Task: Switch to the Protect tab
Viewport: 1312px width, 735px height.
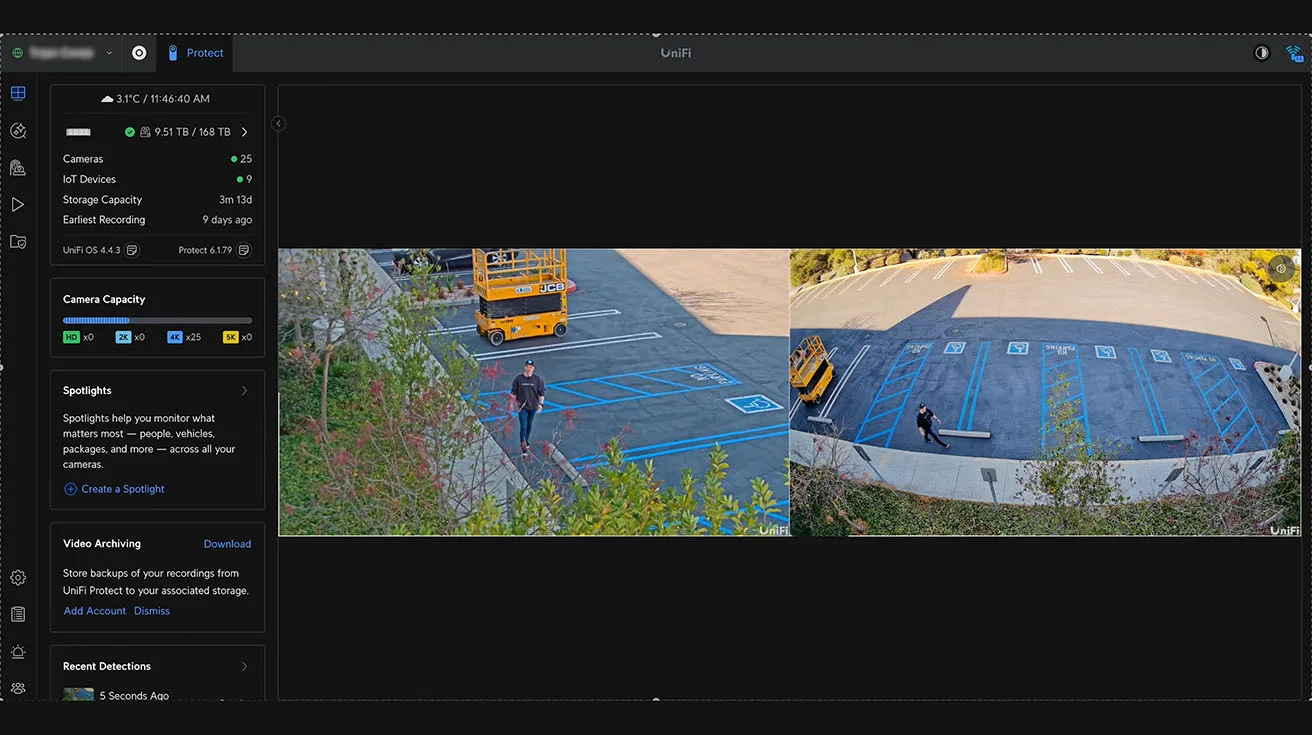Action: (x=195, y=53)
